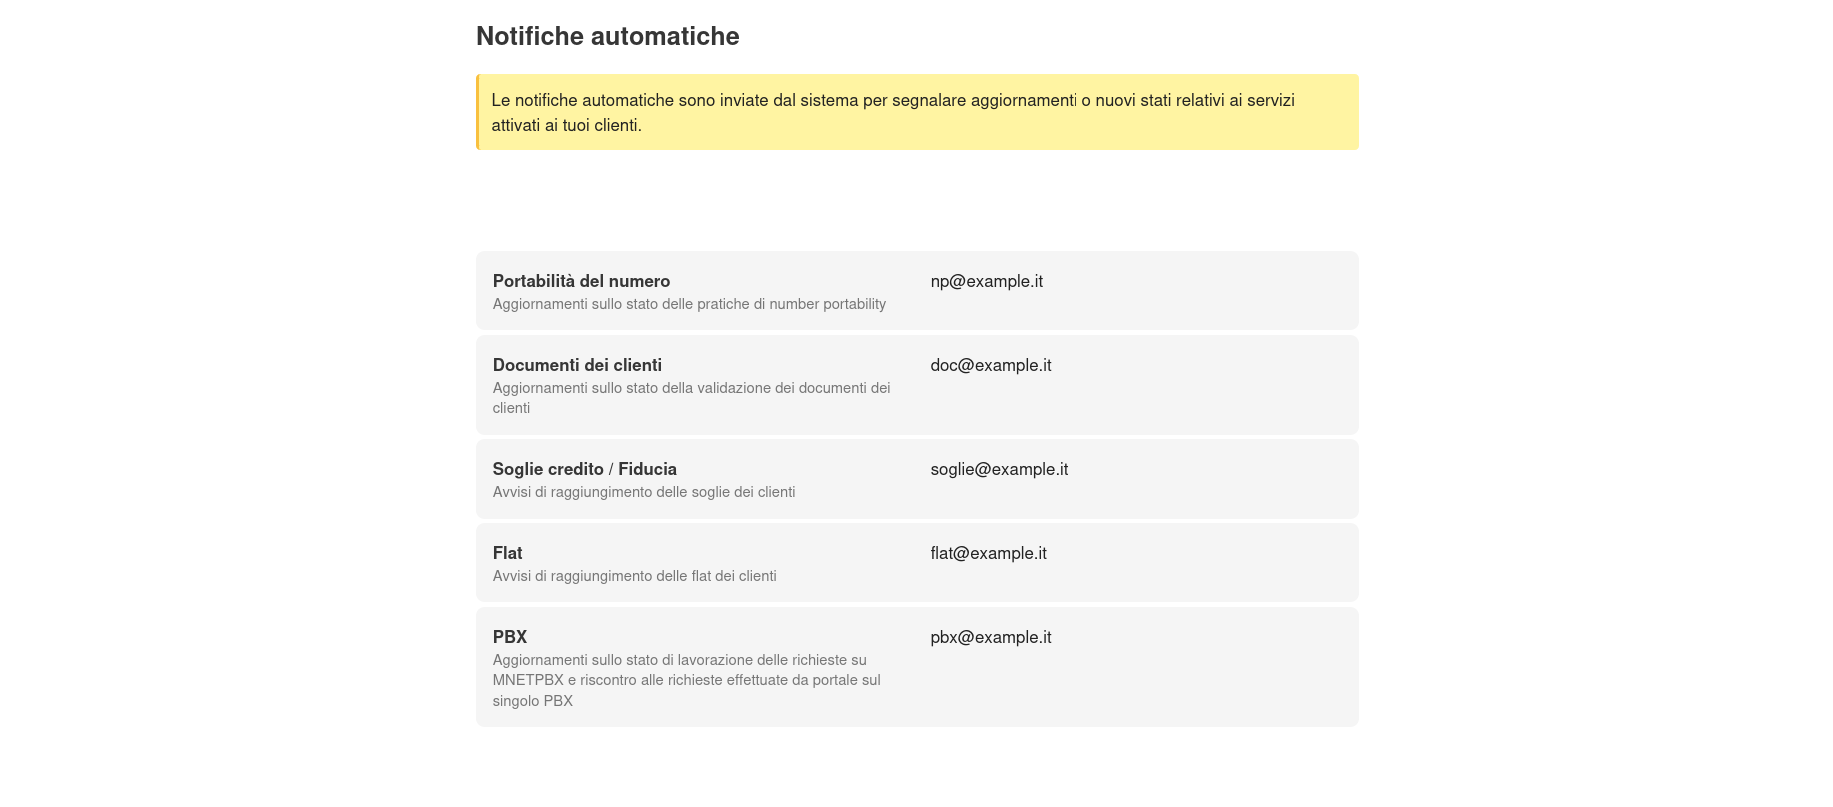Click the slash between Soglie credito and Fiducia

(611, 469)
